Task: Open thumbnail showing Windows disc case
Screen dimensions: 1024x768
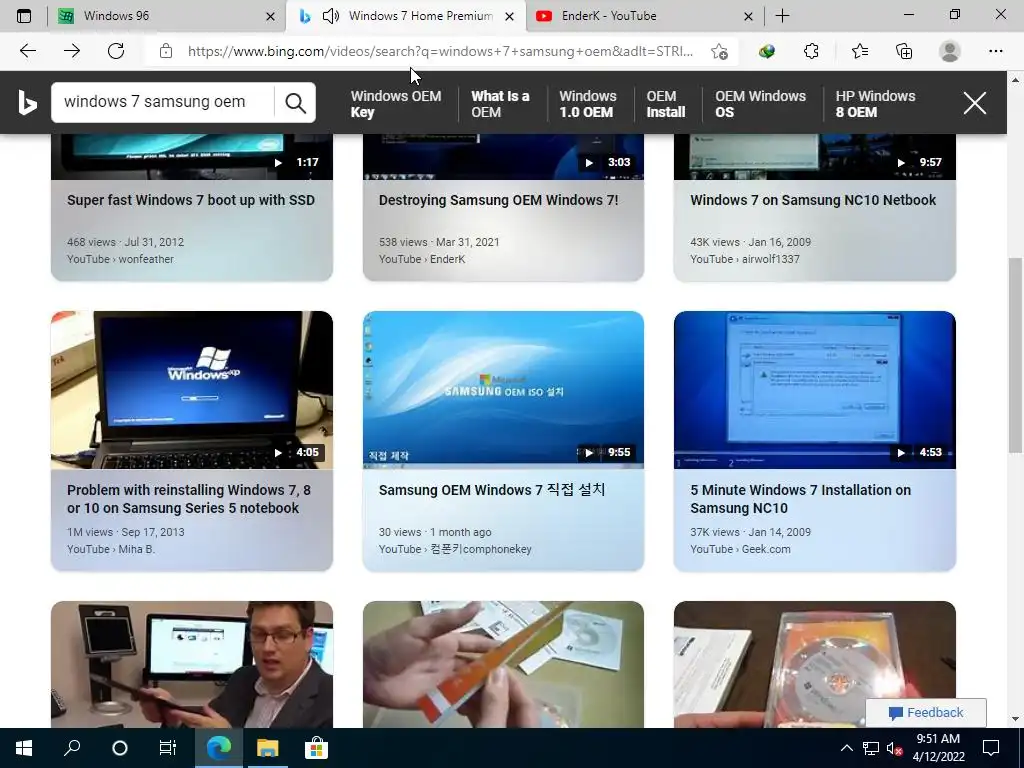Action: click(814, 664)
